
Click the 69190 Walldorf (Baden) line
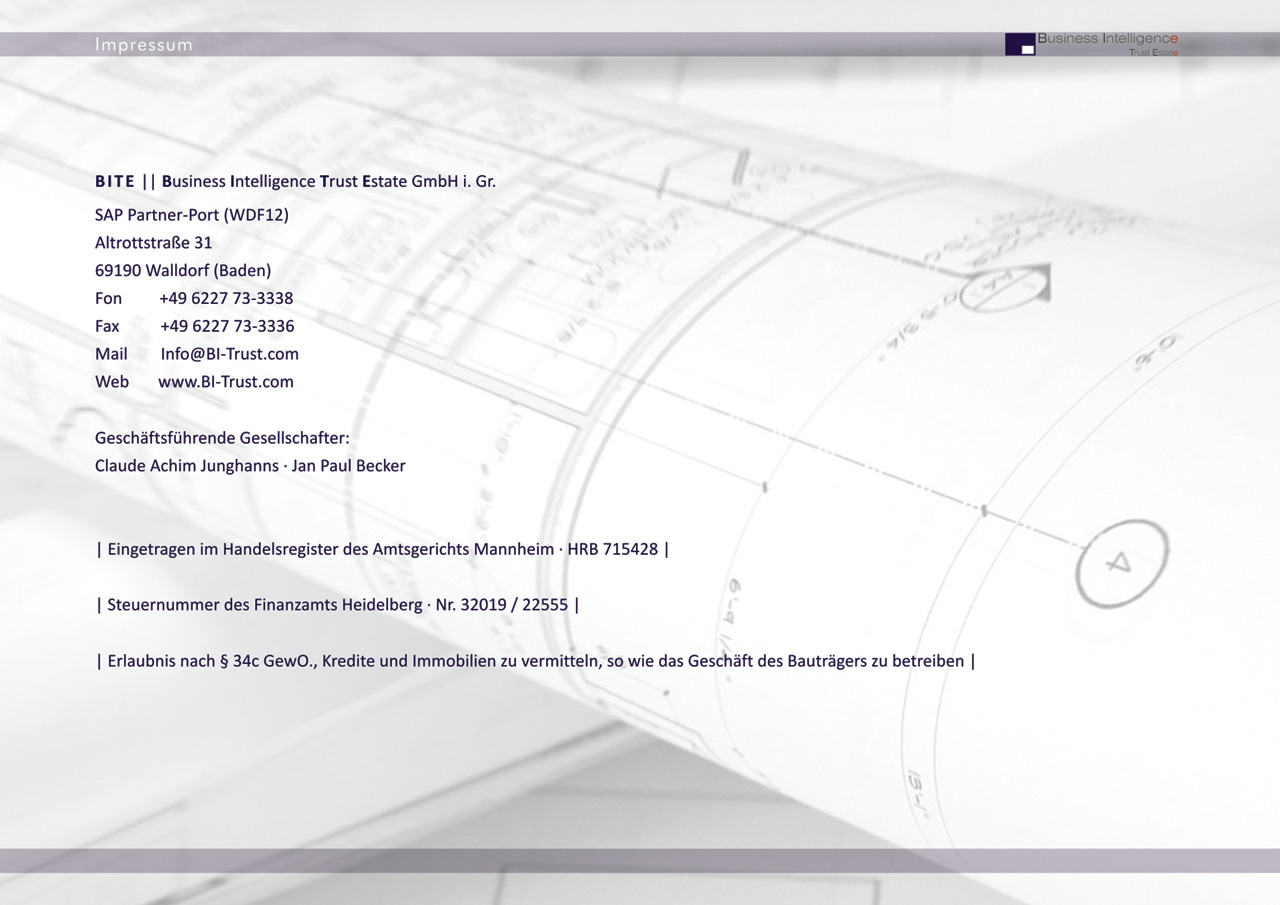point(183,270)
